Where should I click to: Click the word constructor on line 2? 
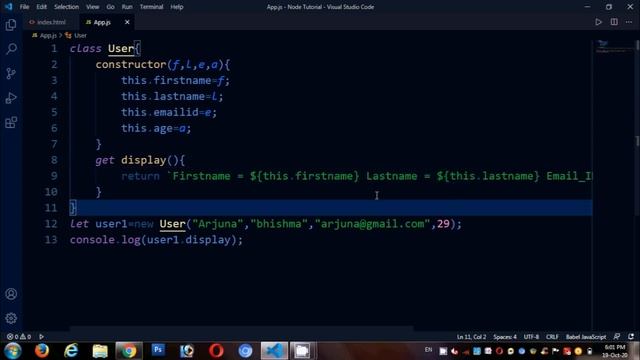(x=131, y=64)
